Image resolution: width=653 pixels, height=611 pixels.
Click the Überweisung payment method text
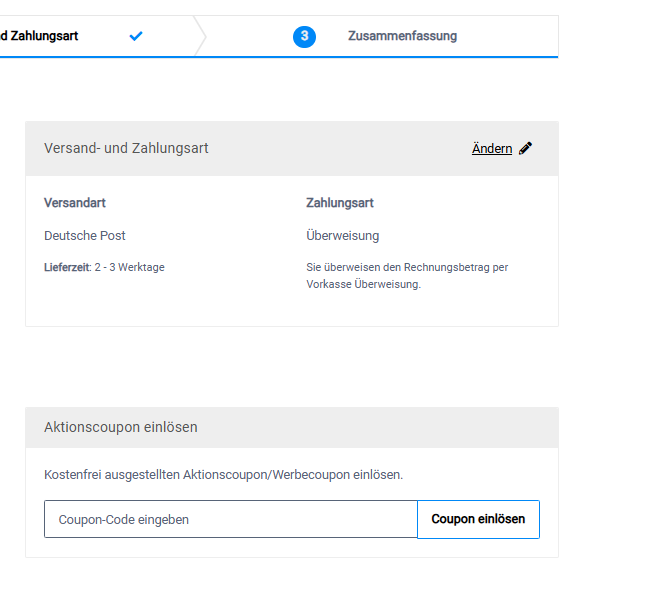tap(343, 236)
